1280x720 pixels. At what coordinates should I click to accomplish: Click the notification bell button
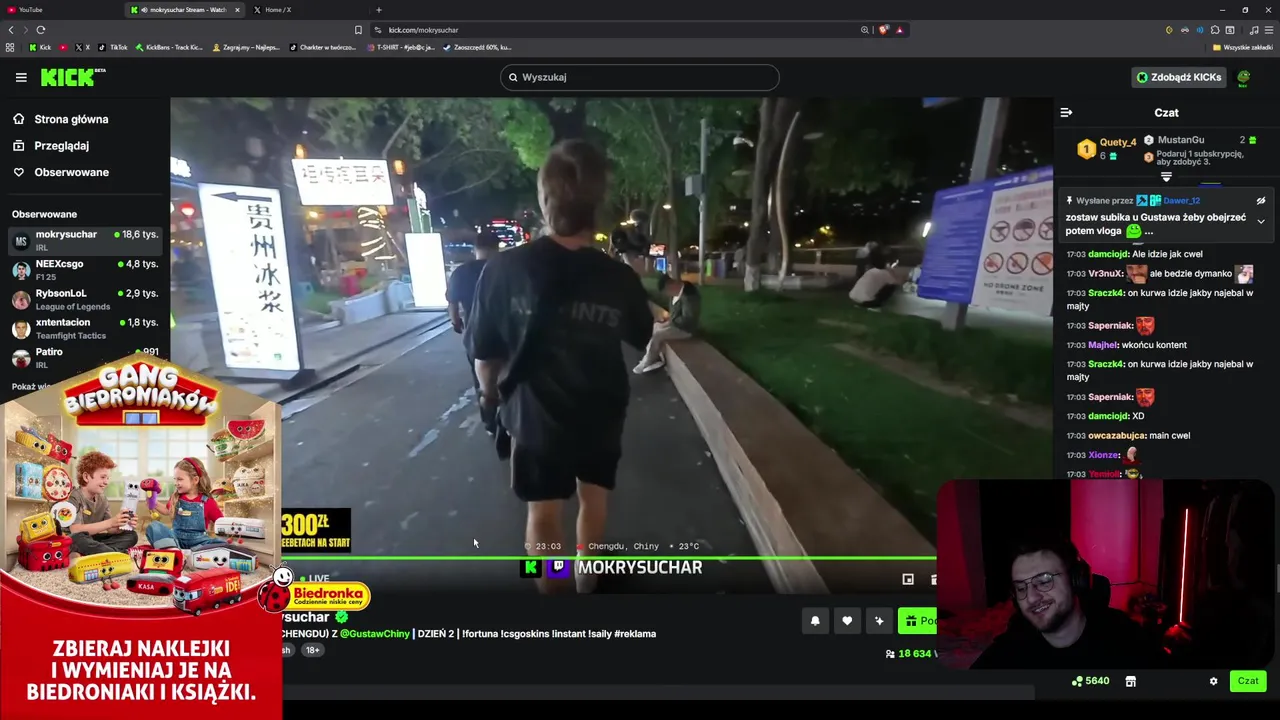(x=815, y=621)
